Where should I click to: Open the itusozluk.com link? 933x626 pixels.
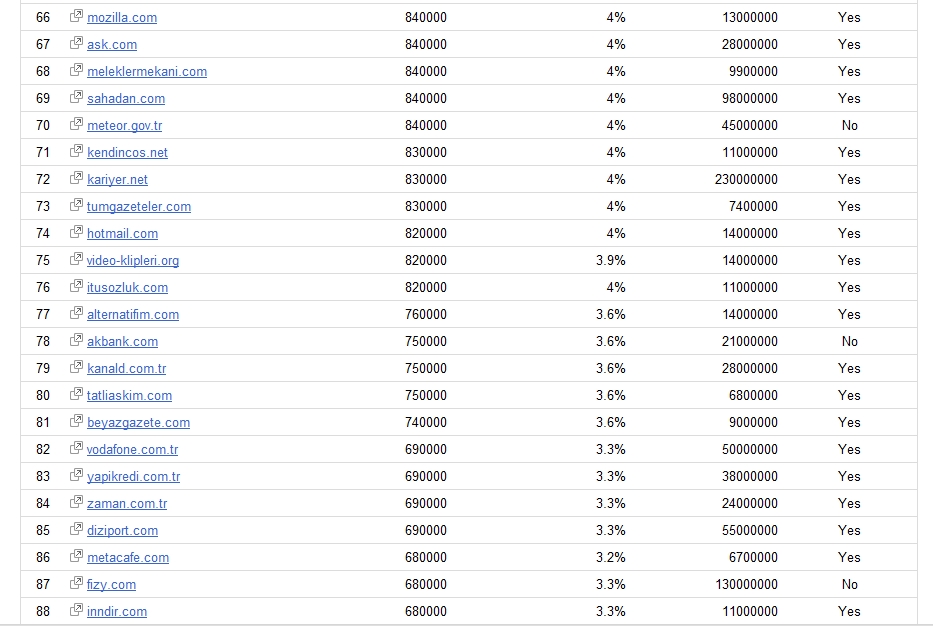[127, 288]
